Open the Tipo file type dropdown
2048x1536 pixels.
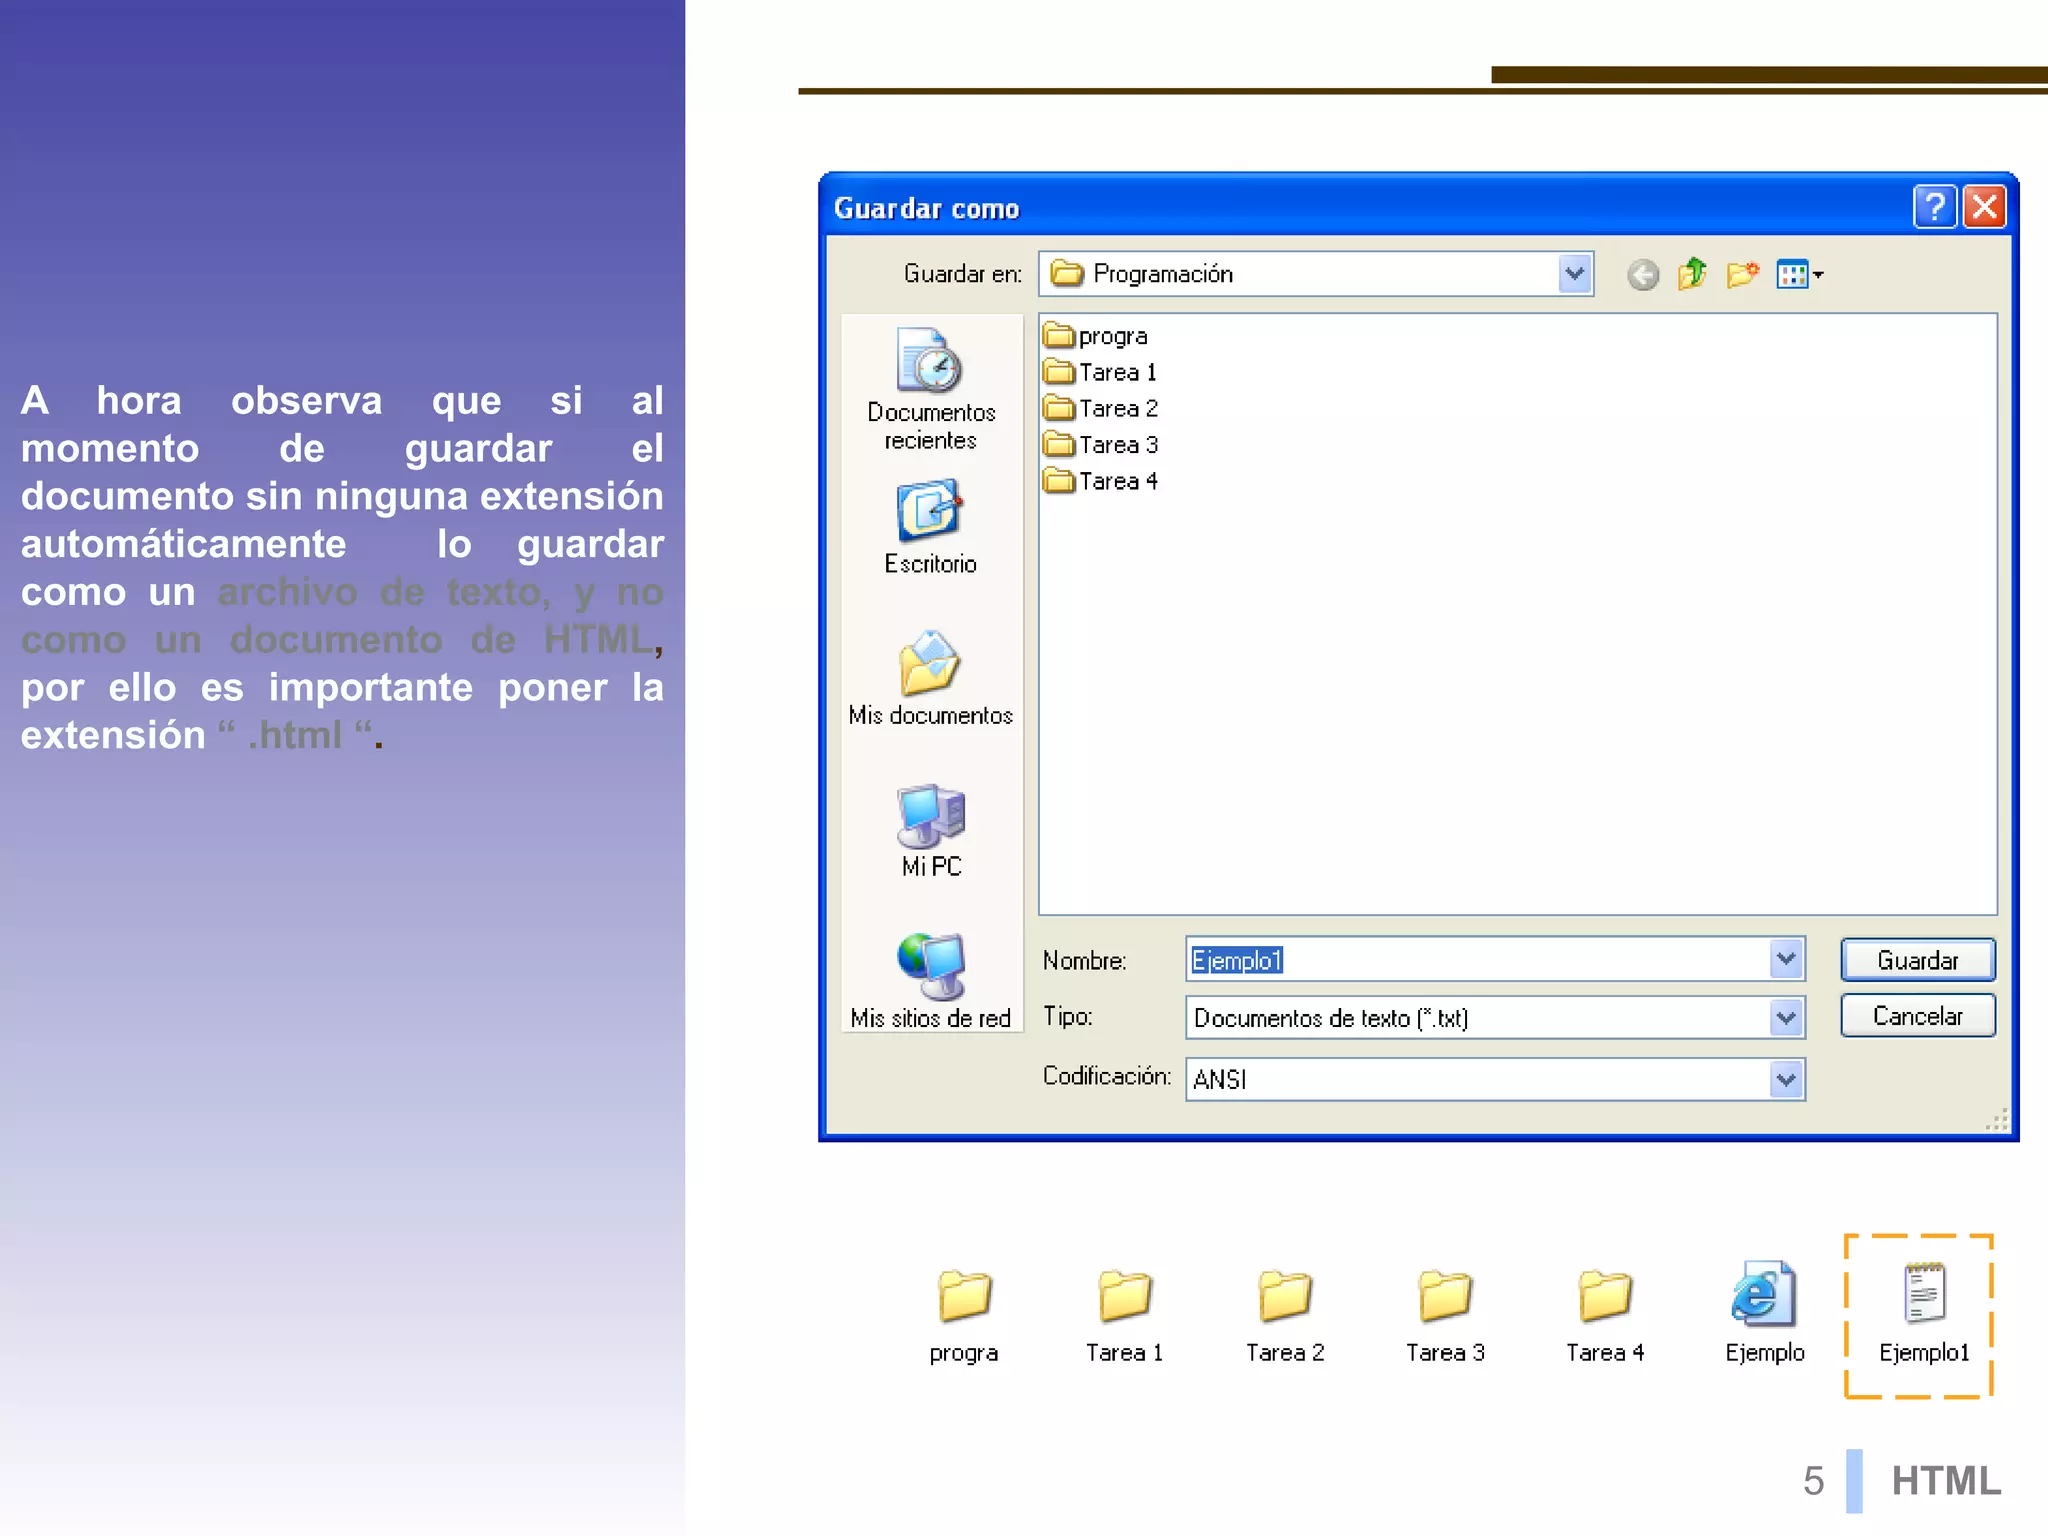pos(1786,1018)
